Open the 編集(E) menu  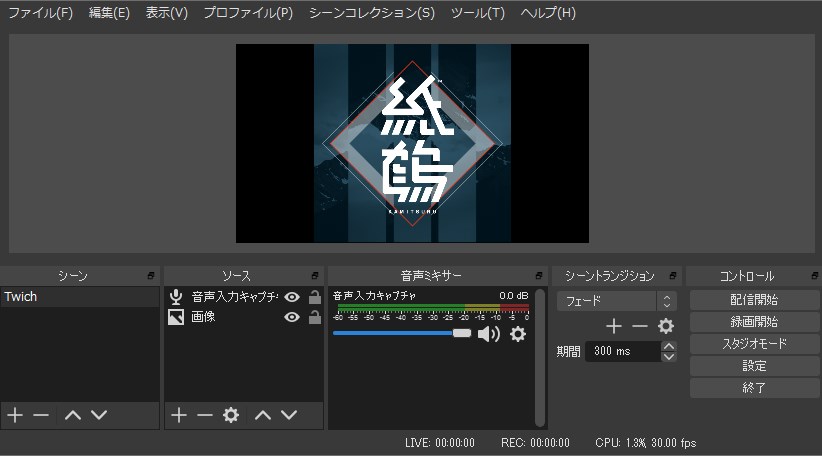click(x=109, y=13)
